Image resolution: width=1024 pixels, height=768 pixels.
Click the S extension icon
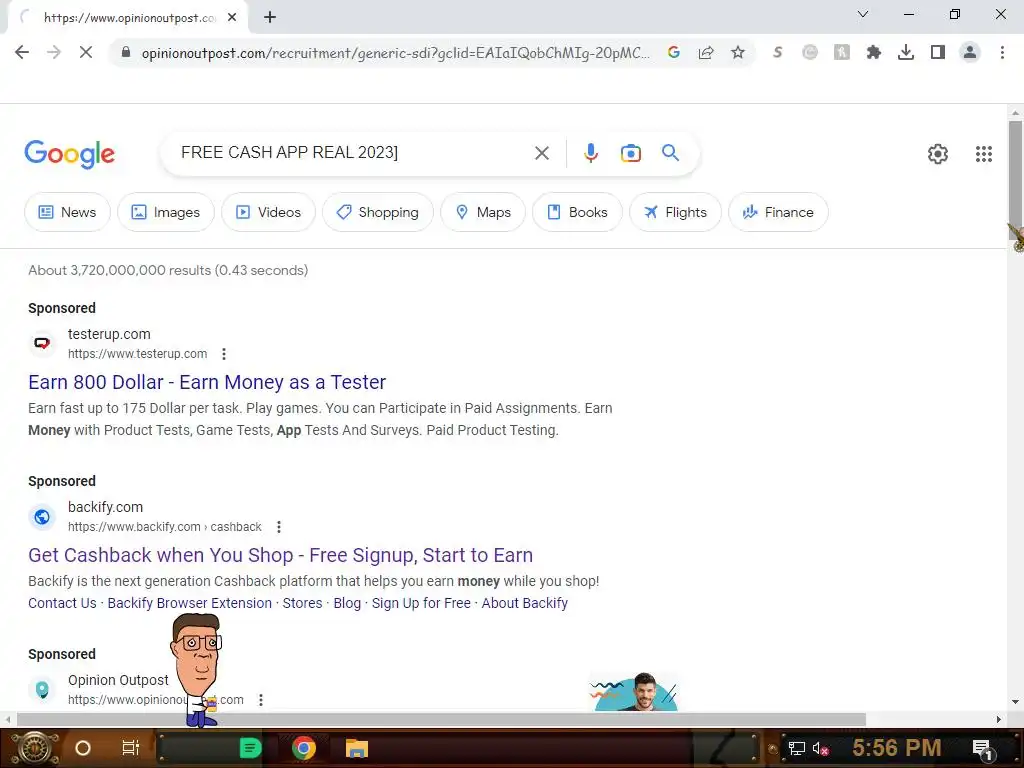[777, 52]
